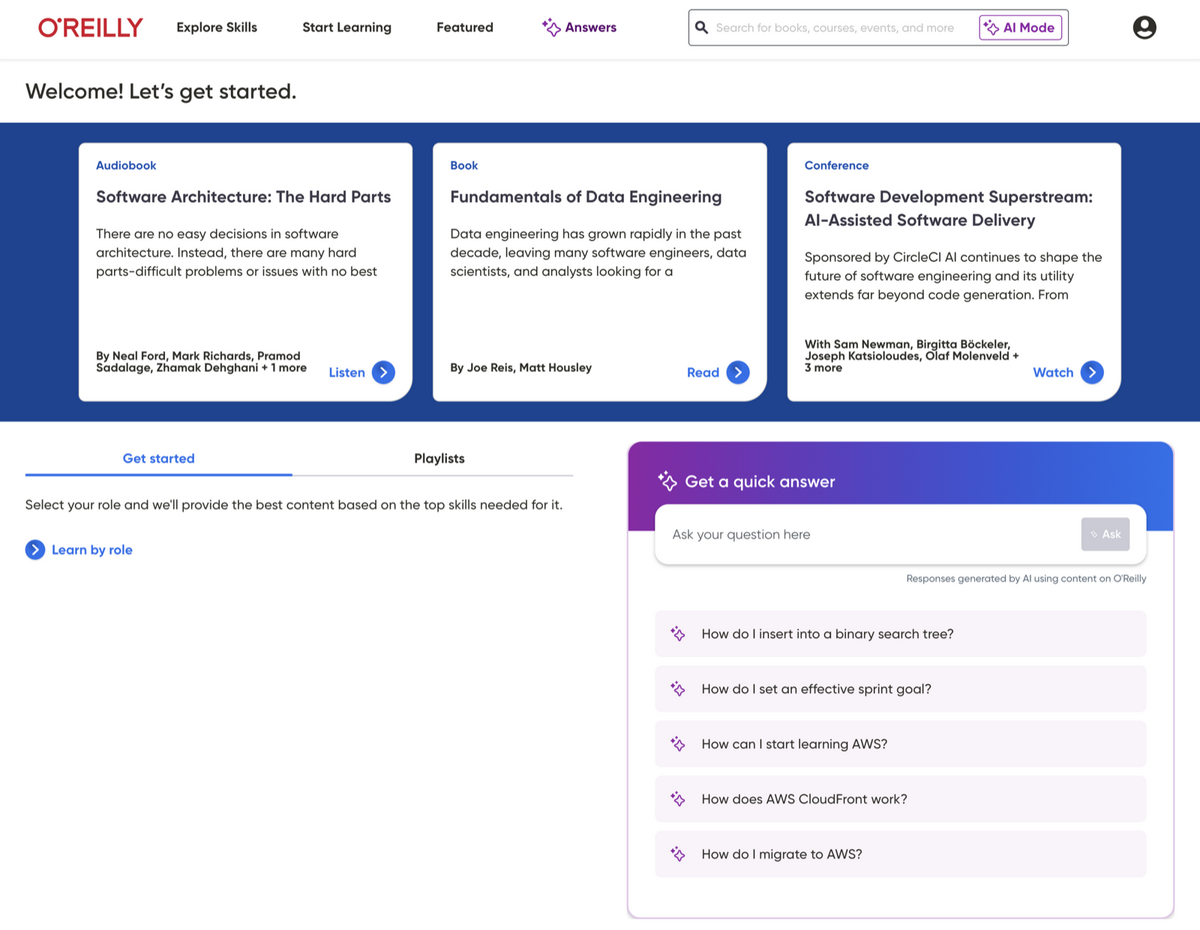Click the arrow circle next to Listen

point(383,372)
